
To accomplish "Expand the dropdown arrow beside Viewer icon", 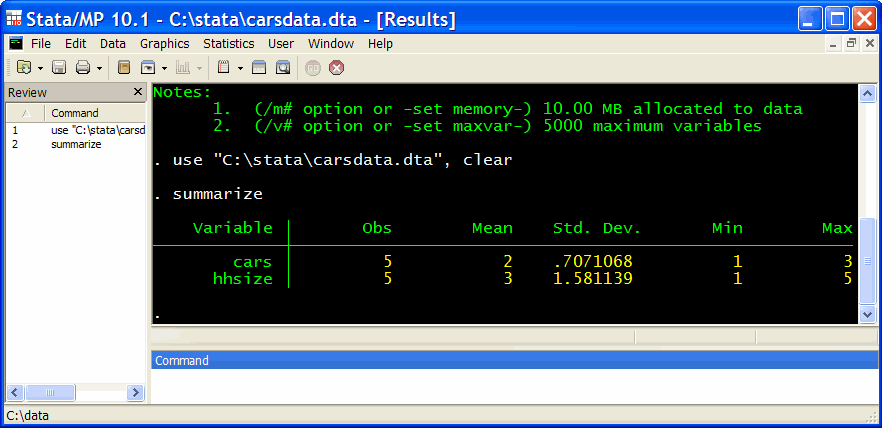I will click(164, 68).
